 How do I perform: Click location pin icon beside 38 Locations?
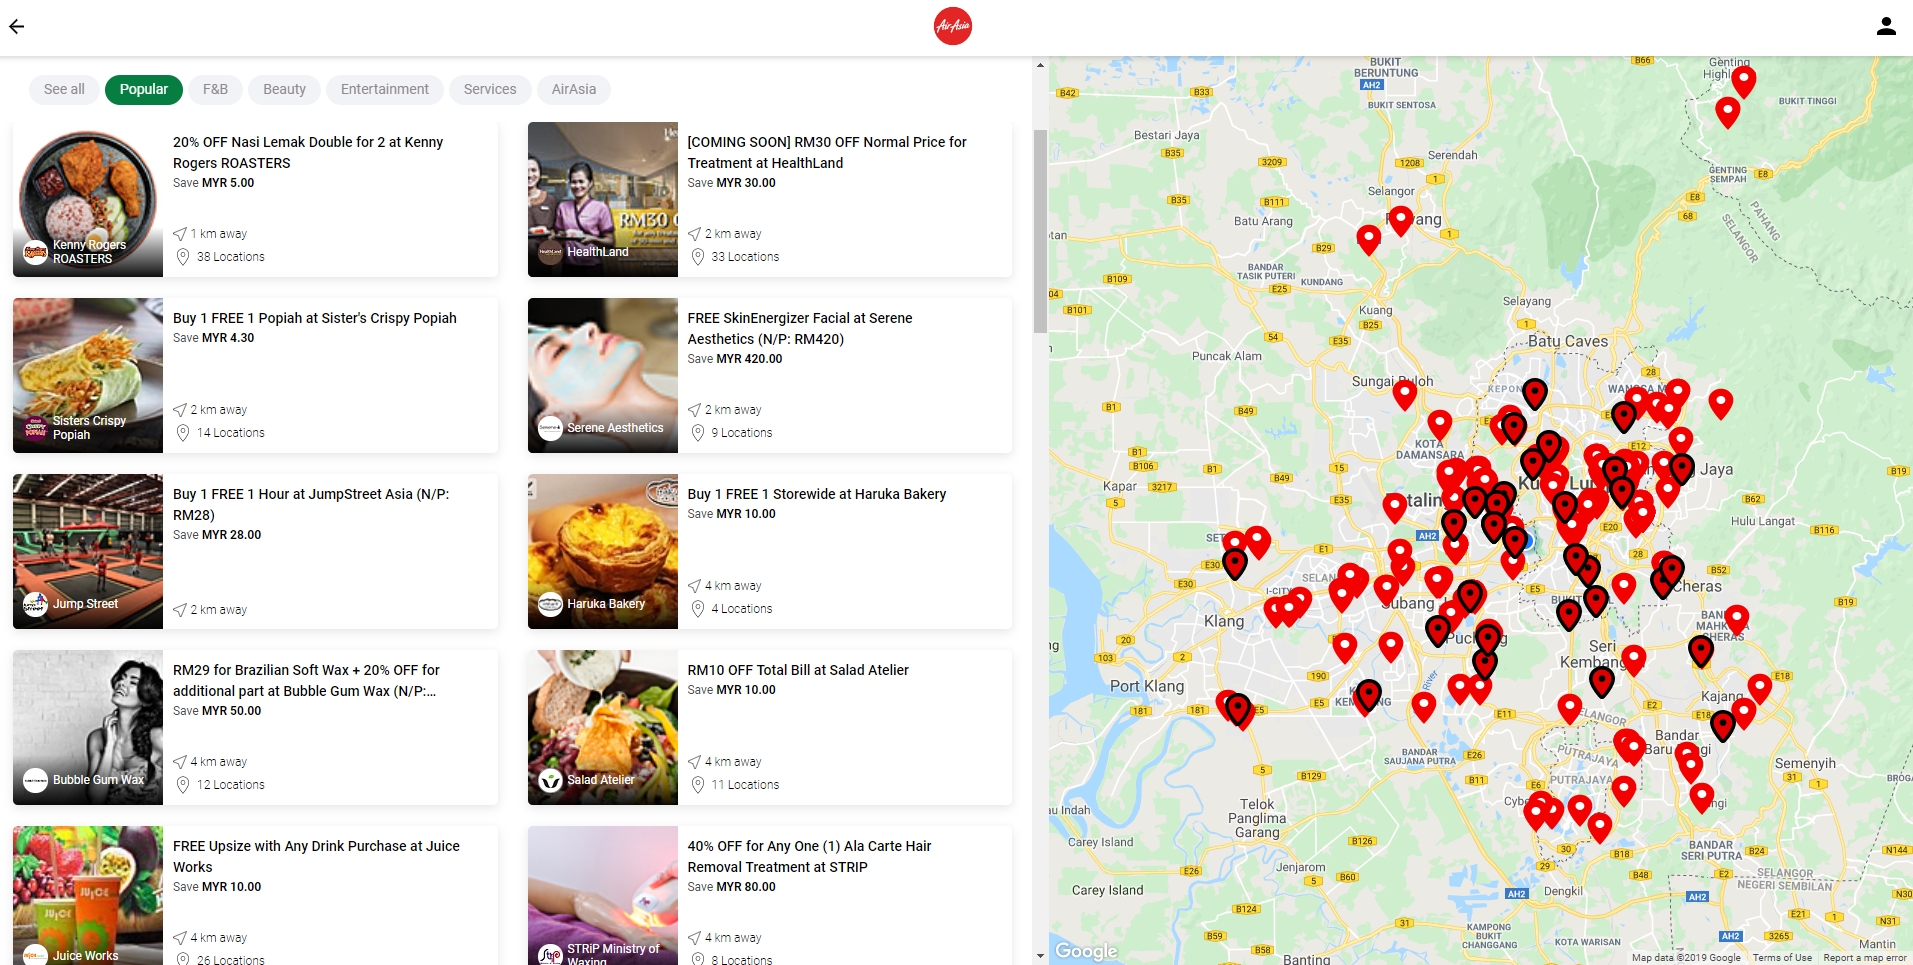[x=183, y=257]
